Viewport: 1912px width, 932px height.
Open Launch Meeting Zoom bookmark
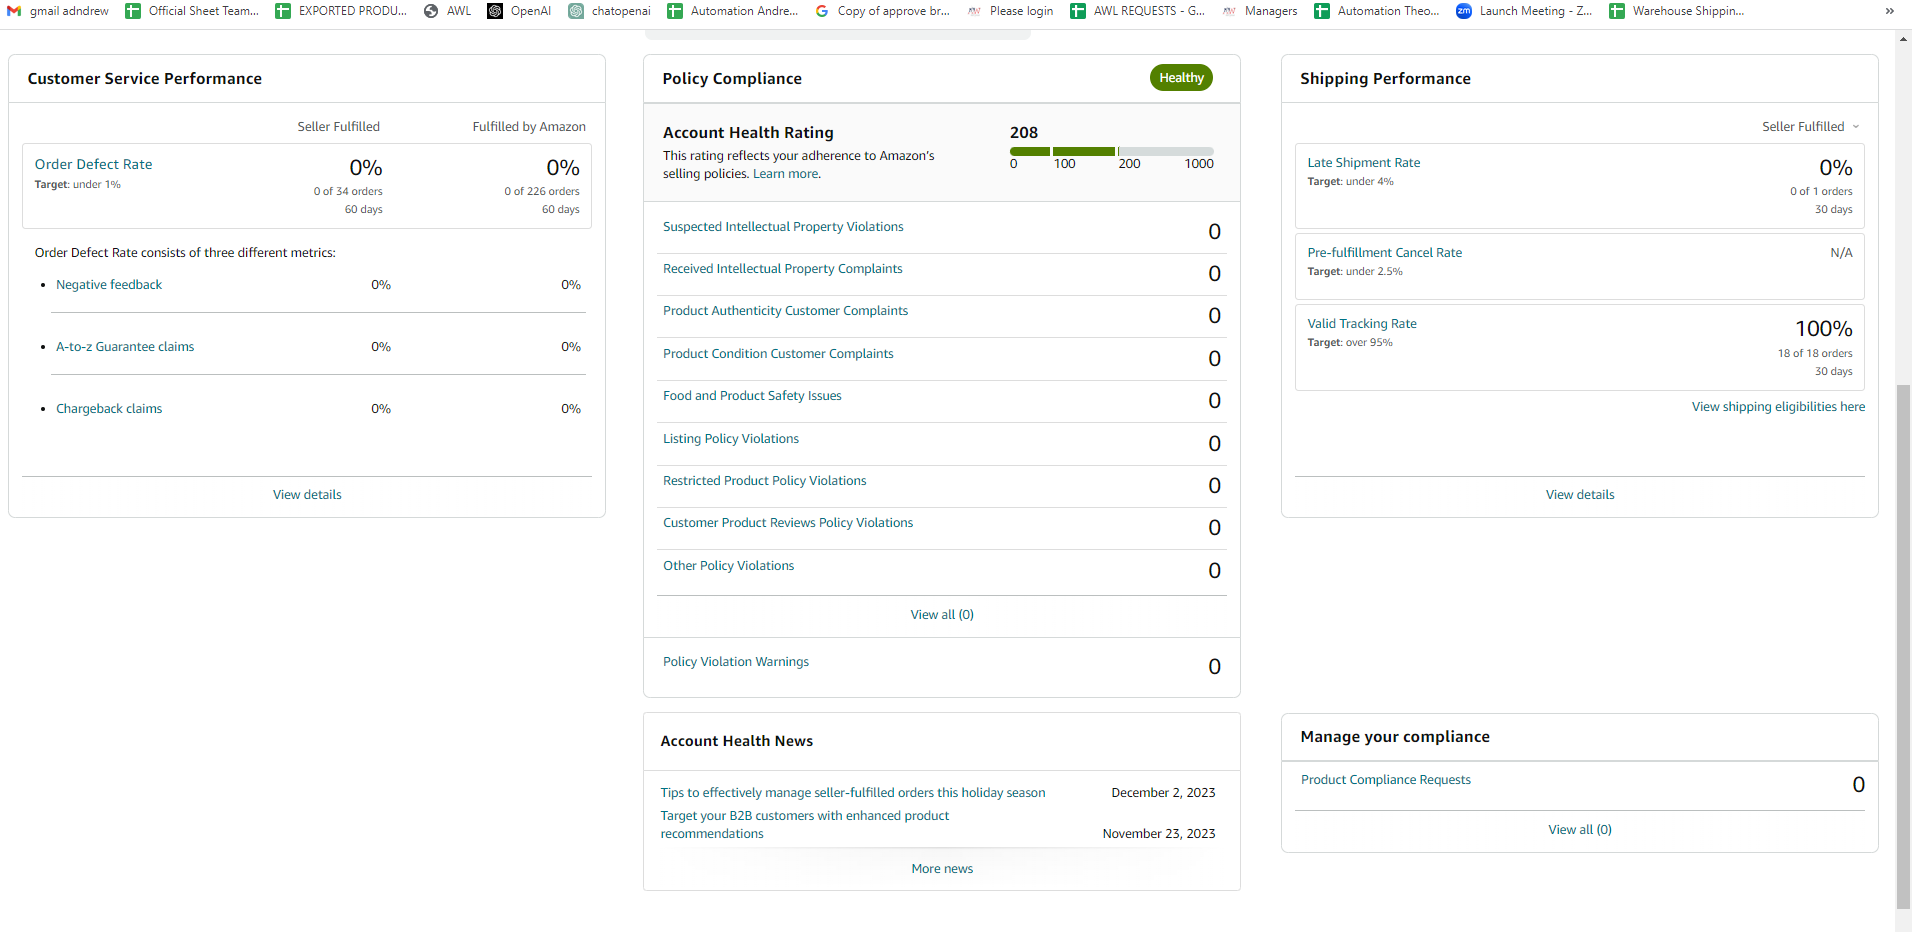pos(1524,11)
